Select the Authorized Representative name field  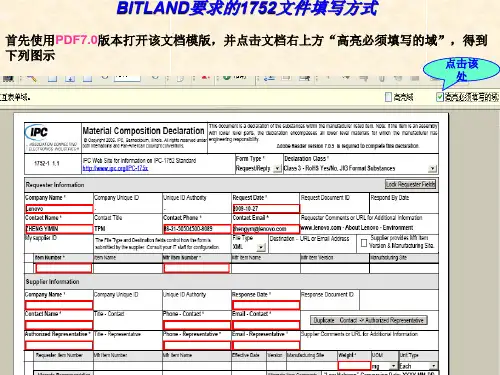point(59,345)
